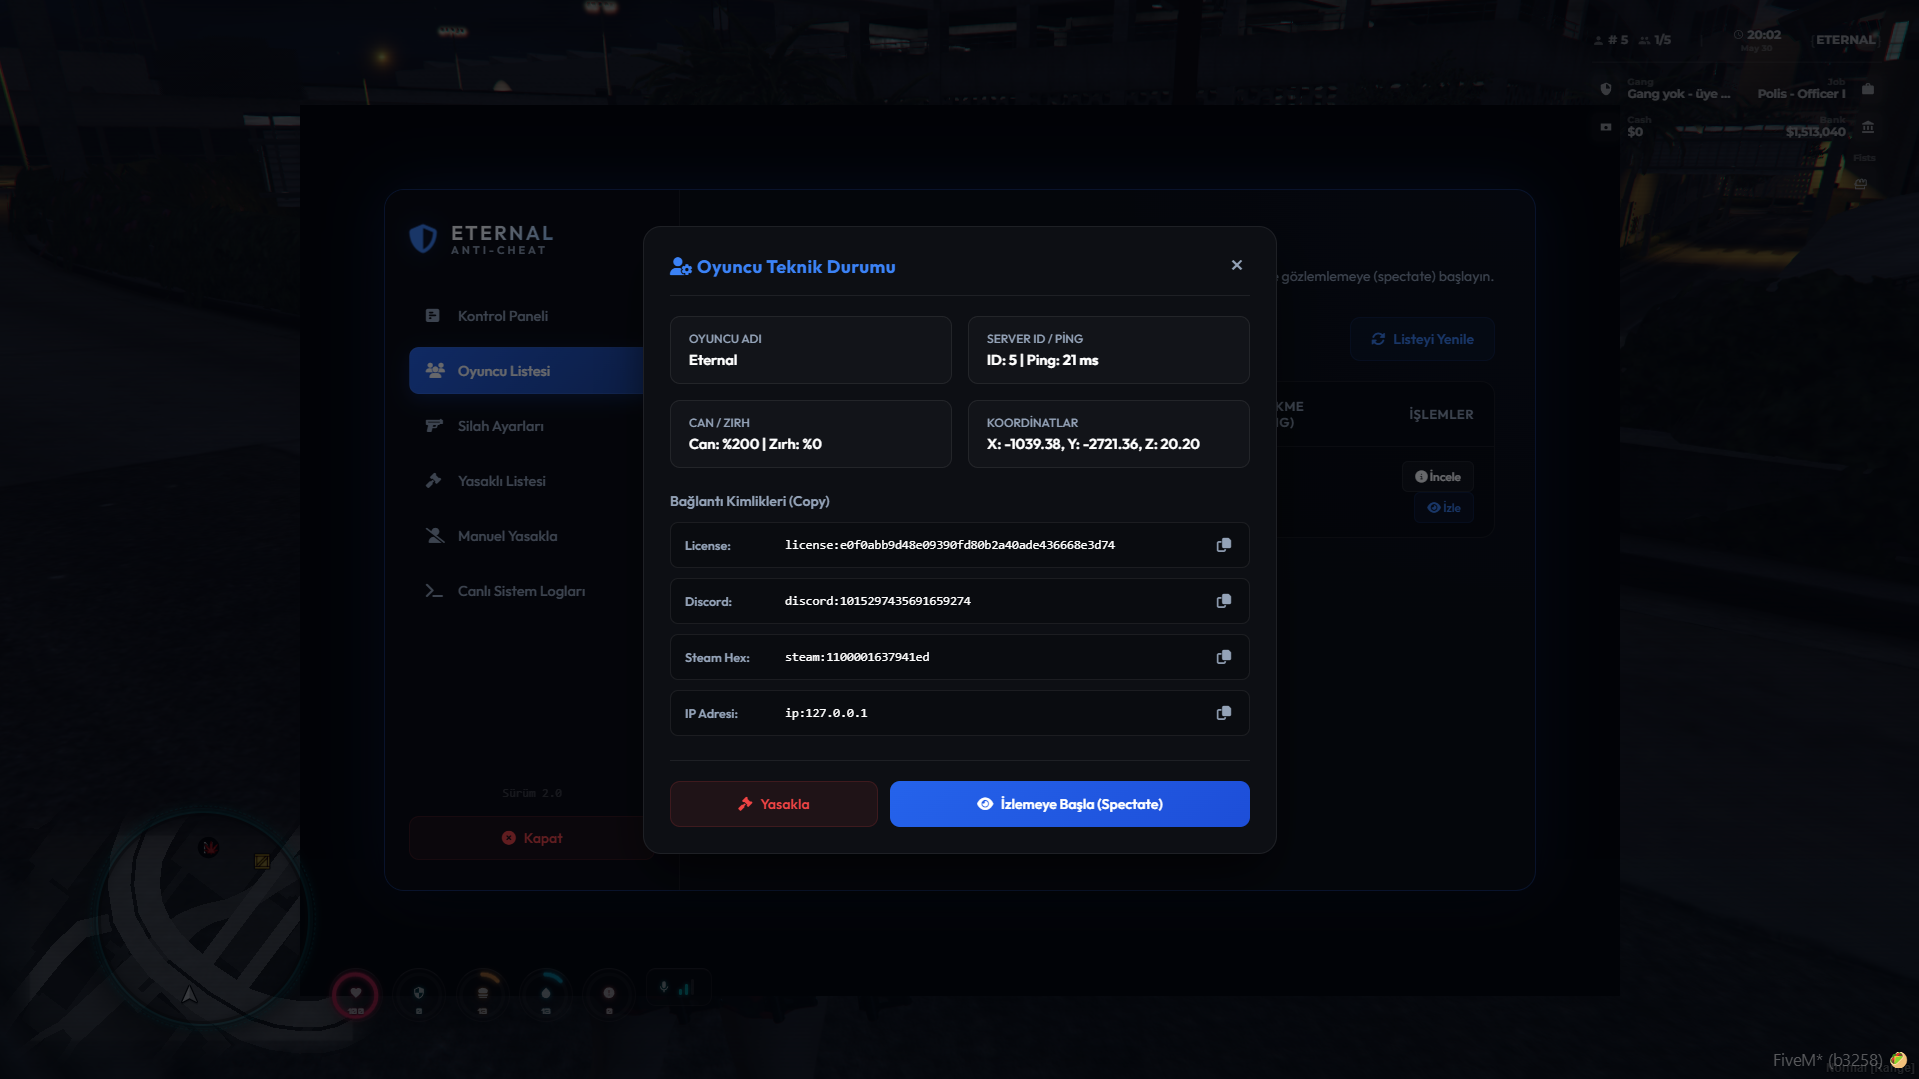Copy the Discord identifier
Viewport: 1919px width, 1079px height.
click(x=1223, y=601)
